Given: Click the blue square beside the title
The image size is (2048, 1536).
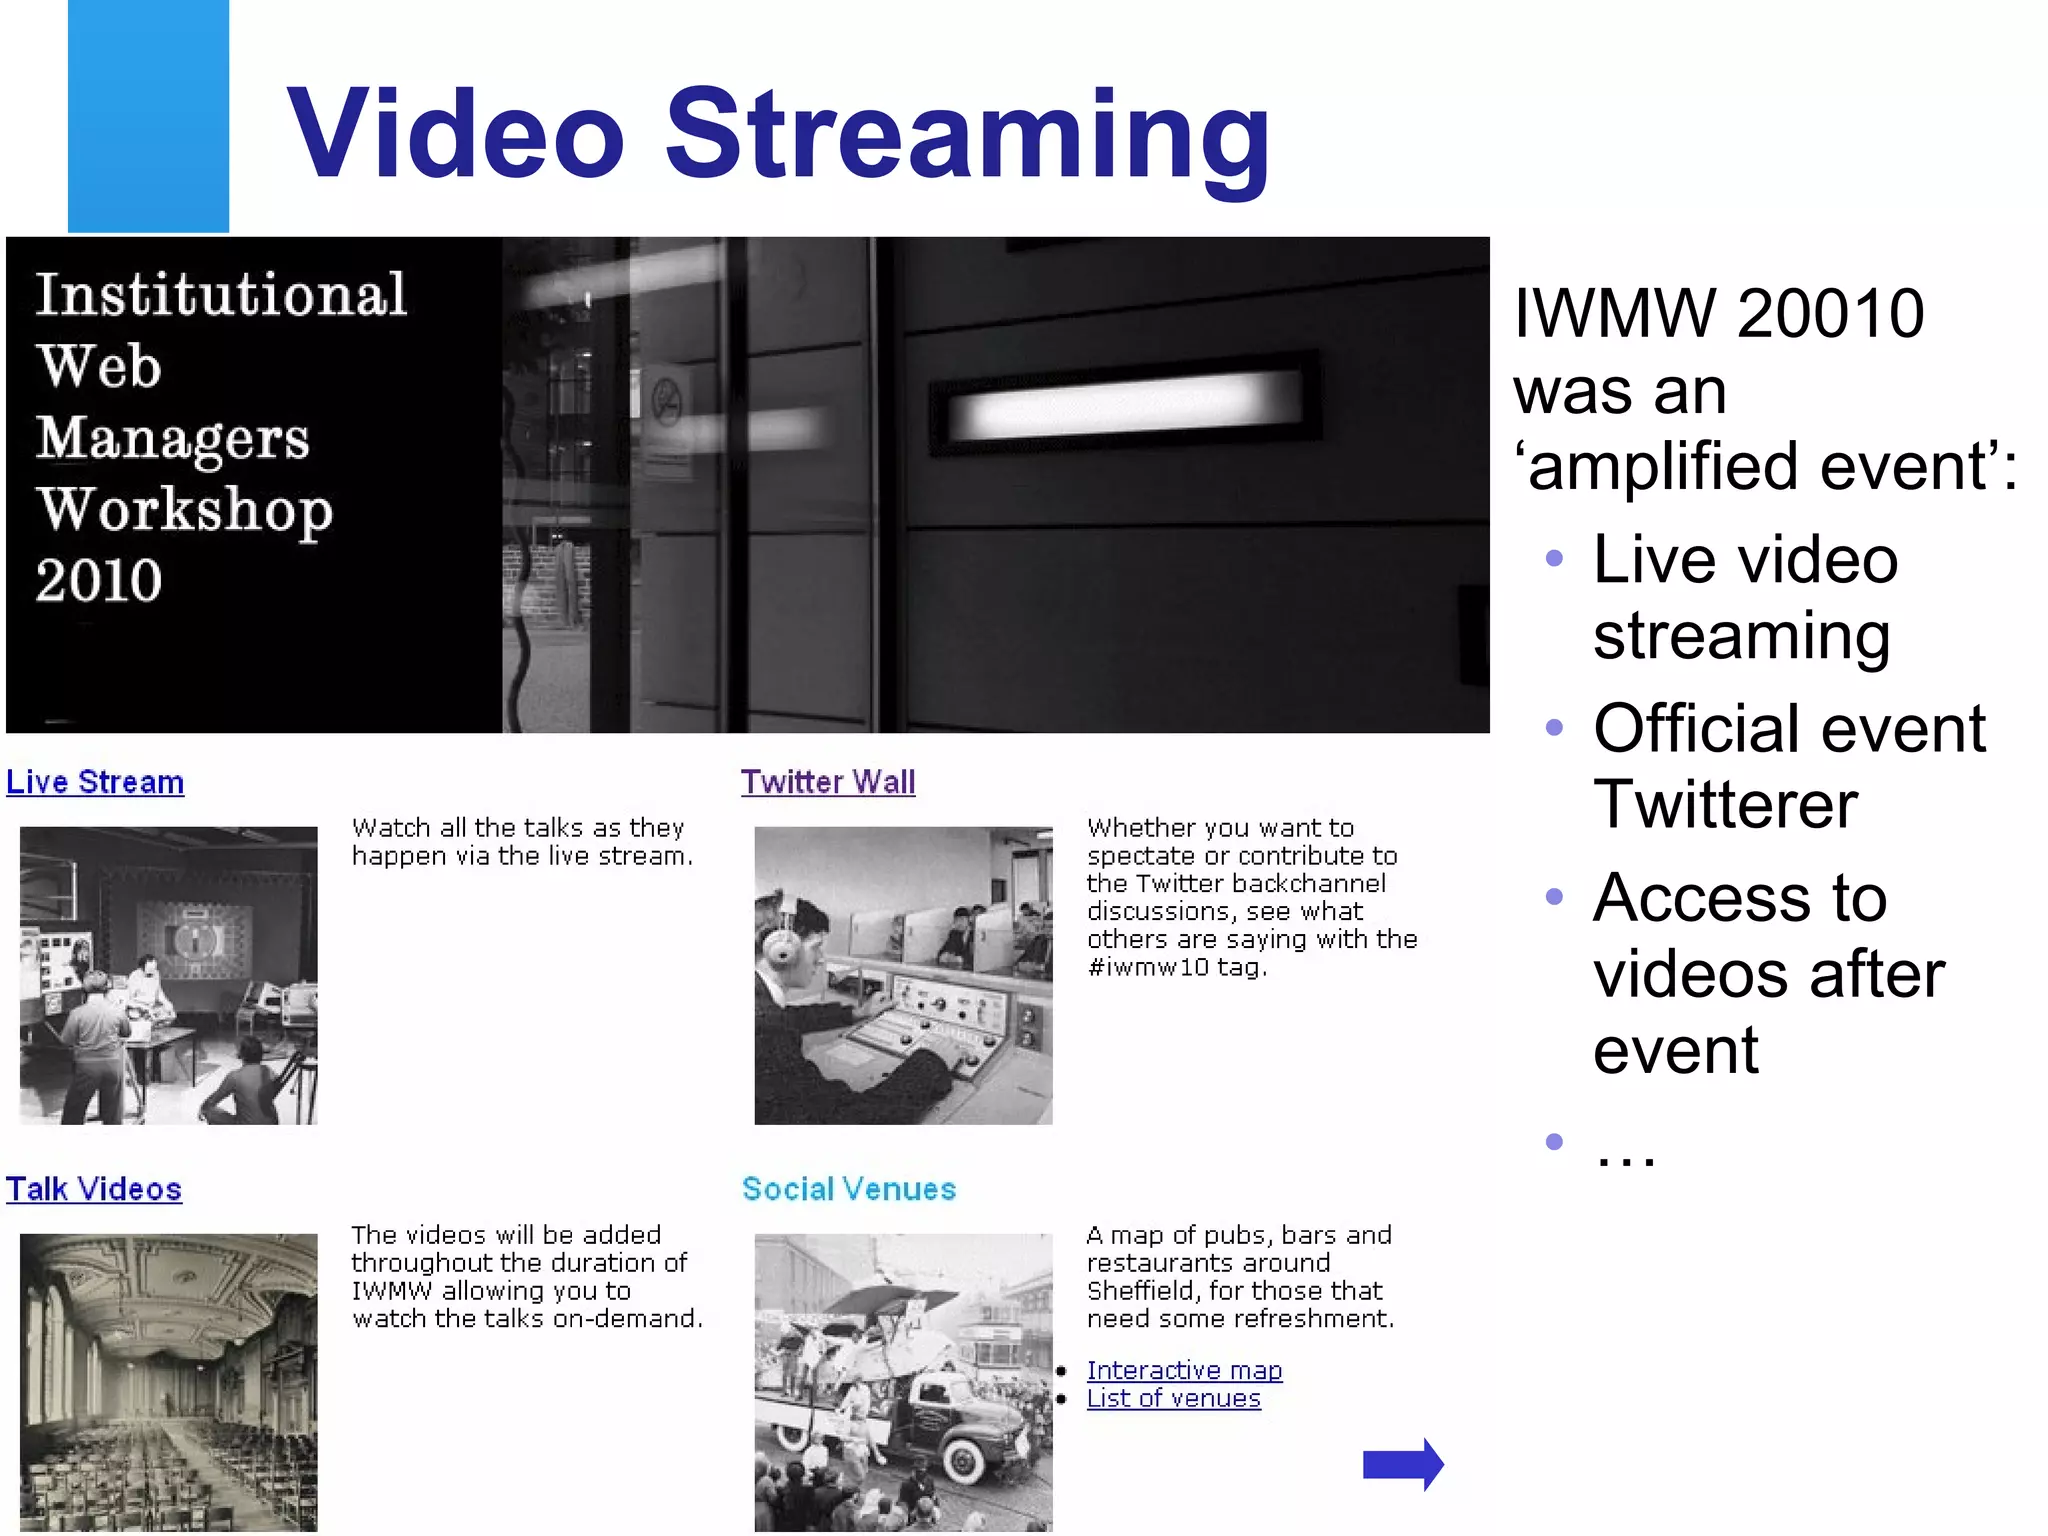Looking at the screenshot, I should pos(148,116).
